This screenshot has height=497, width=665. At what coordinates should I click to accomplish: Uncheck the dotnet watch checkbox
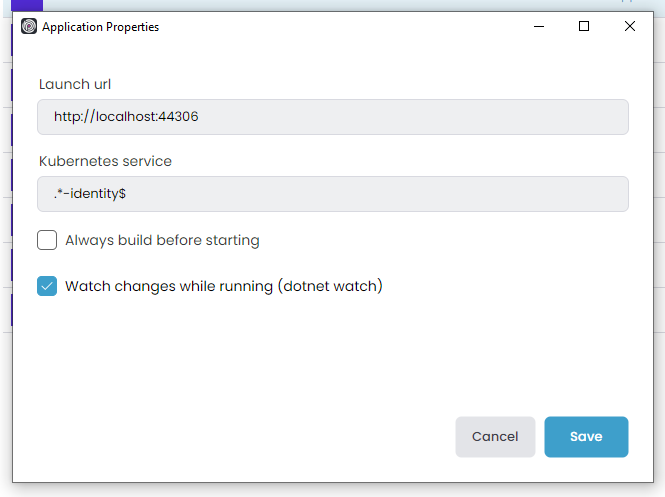(47, 286)
